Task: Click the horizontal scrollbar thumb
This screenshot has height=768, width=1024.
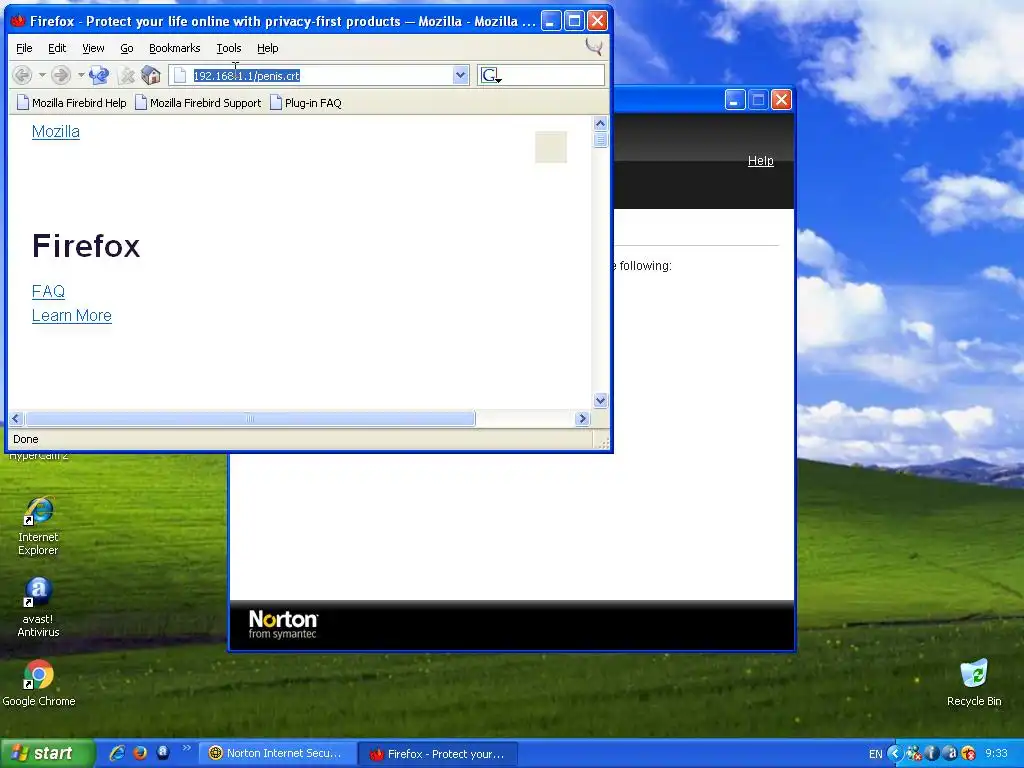Action: tap(250, 419)
